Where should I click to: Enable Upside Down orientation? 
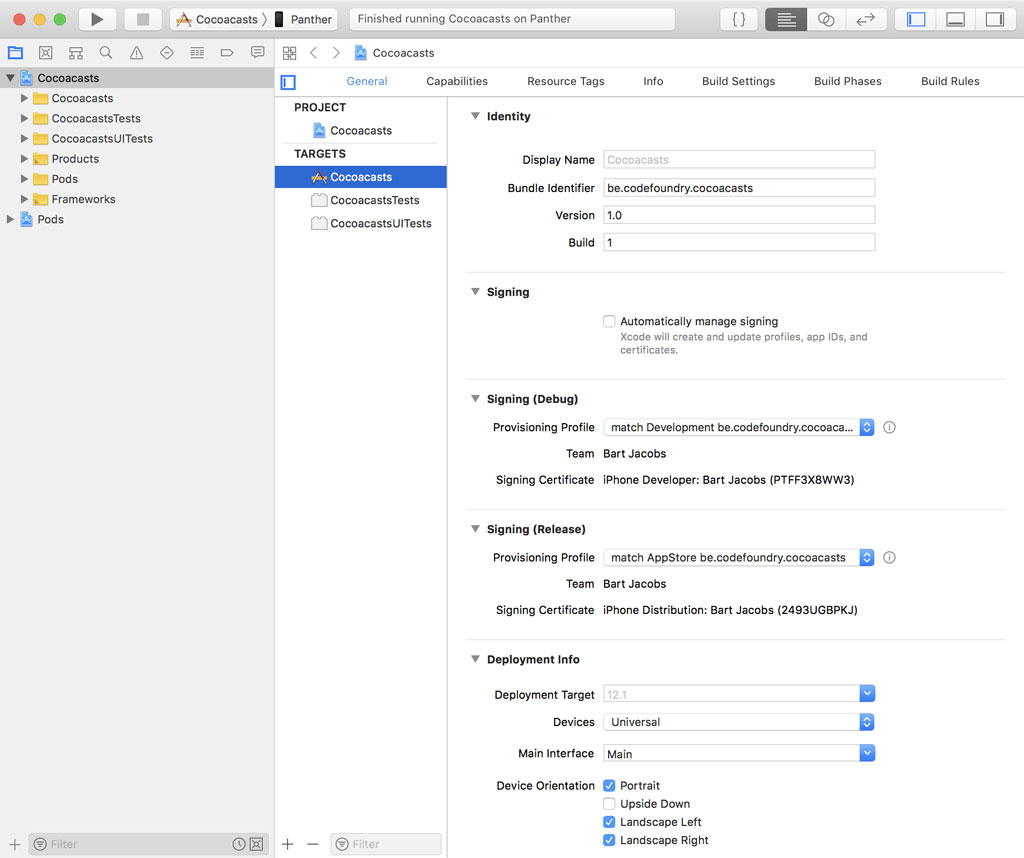click(609, 804)
